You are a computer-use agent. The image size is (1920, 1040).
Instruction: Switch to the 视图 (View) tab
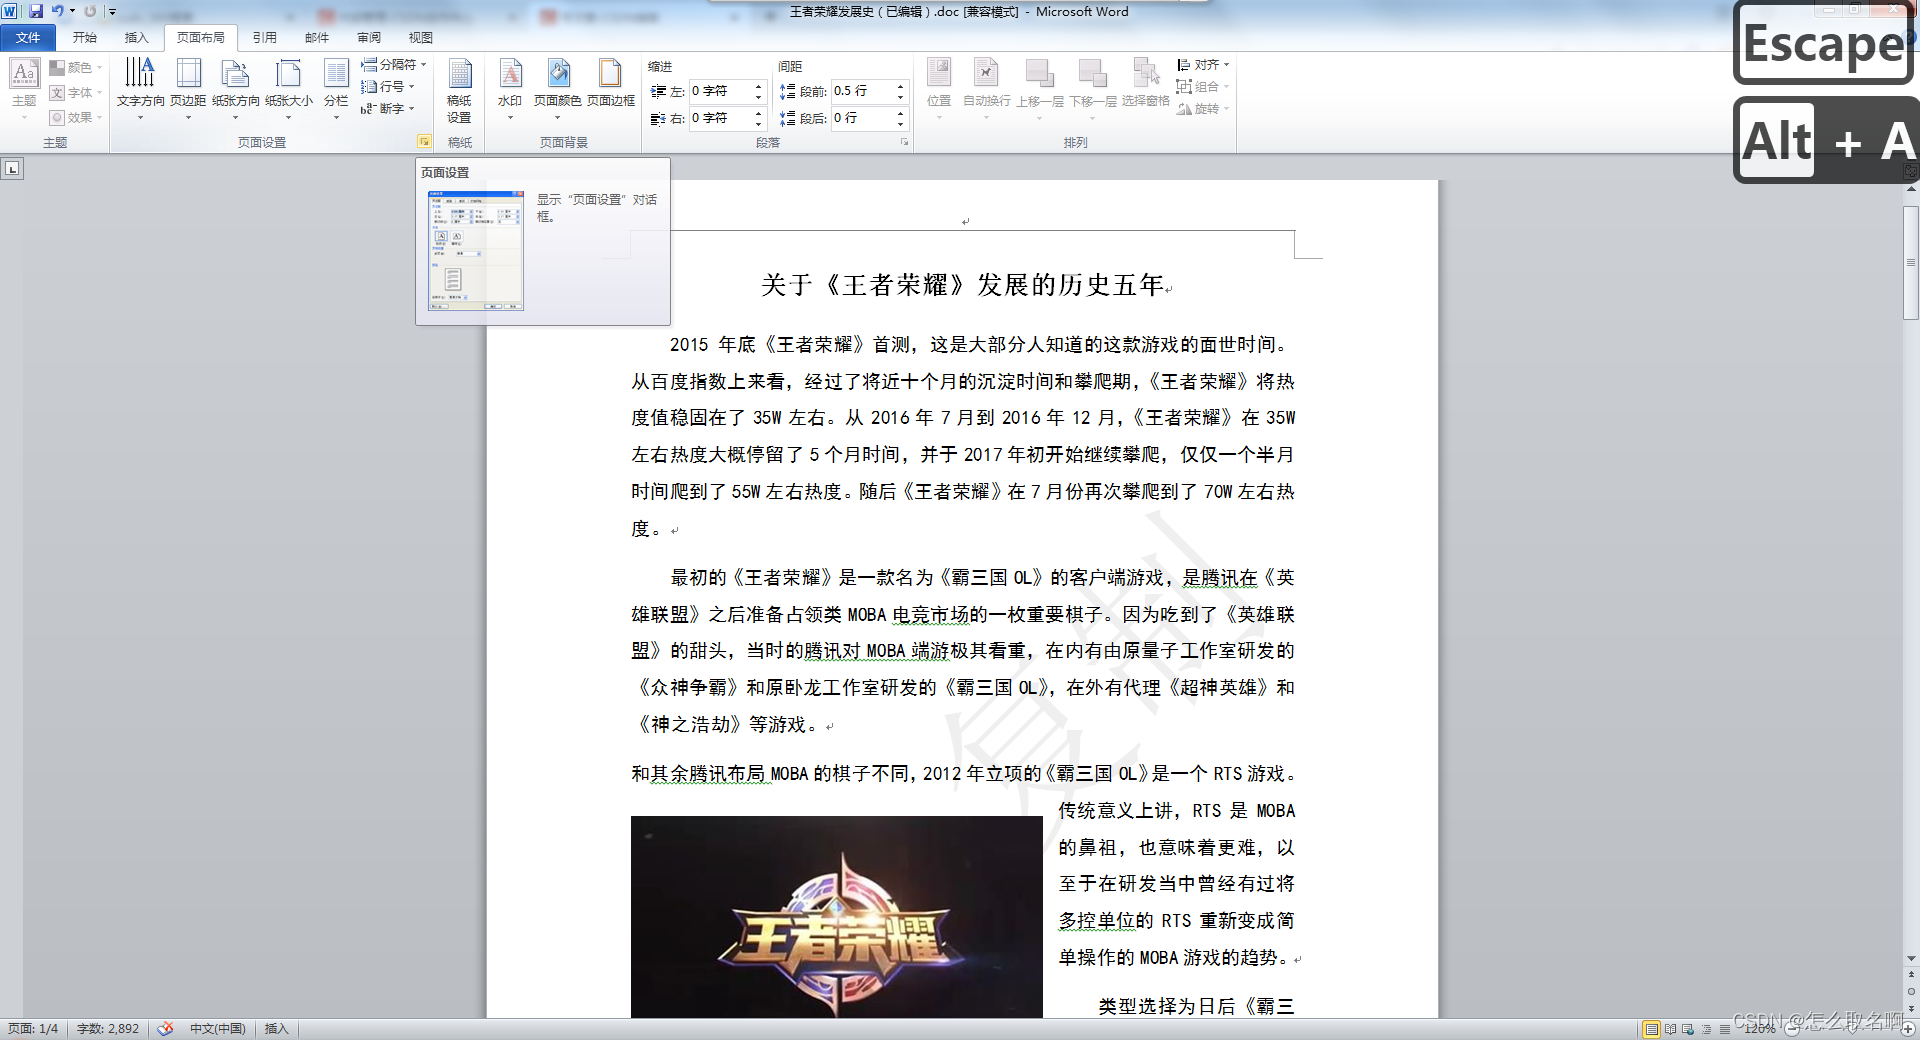pos(421,38)
